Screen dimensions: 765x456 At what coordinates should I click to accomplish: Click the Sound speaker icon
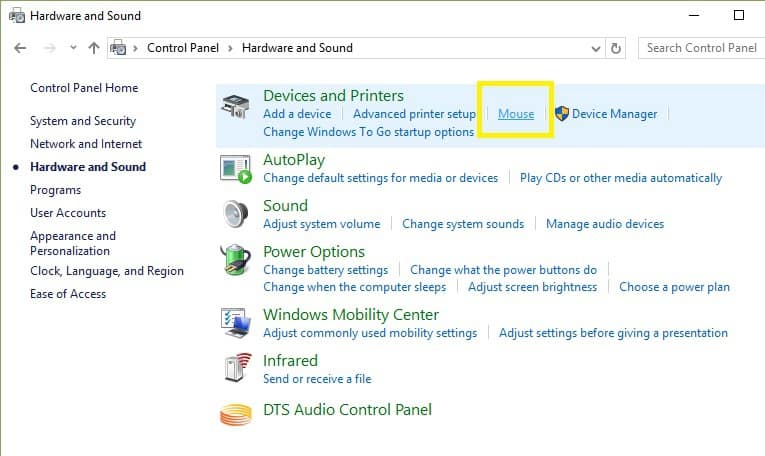point(236,215)
